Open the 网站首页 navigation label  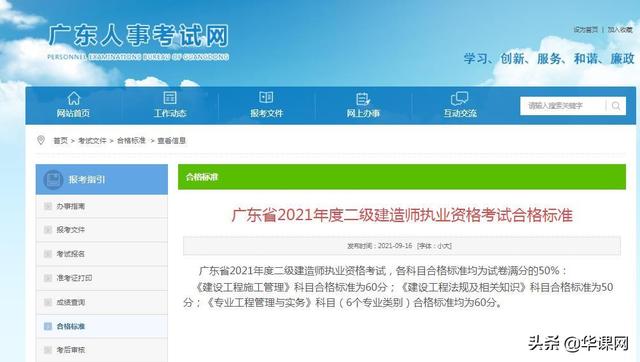tap(73, 113)
